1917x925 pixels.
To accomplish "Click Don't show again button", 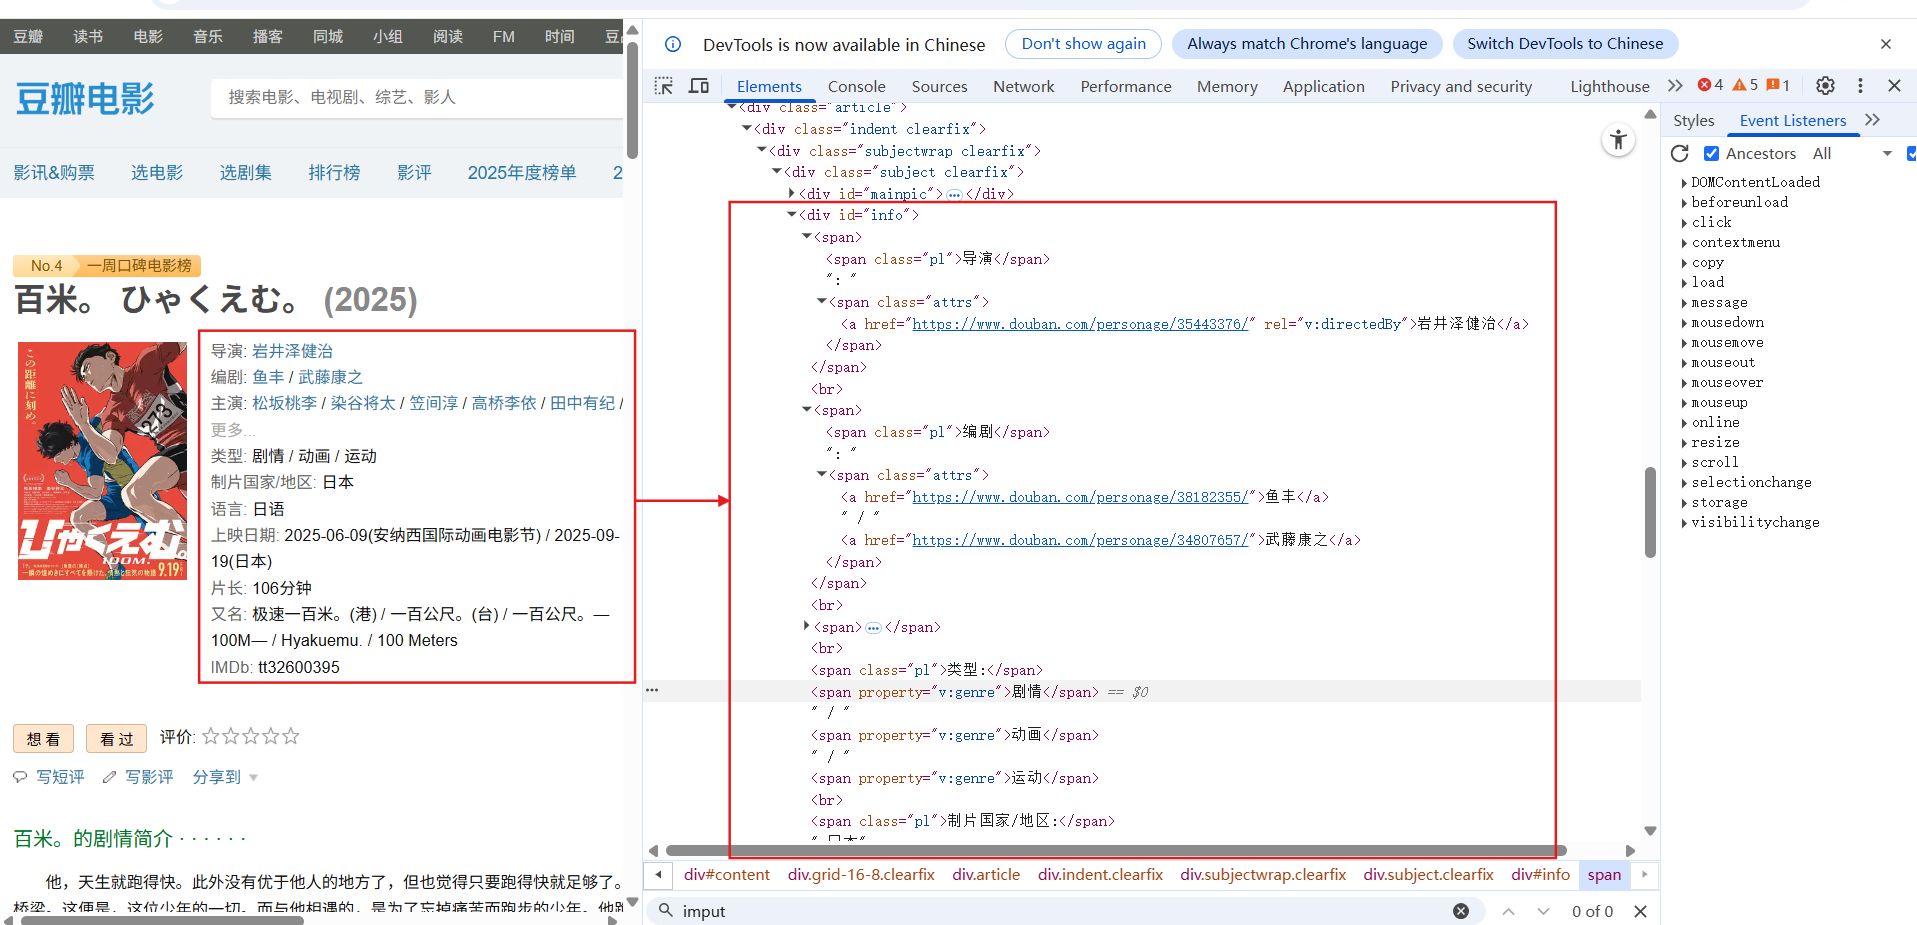I will (x=1083, y=44).
